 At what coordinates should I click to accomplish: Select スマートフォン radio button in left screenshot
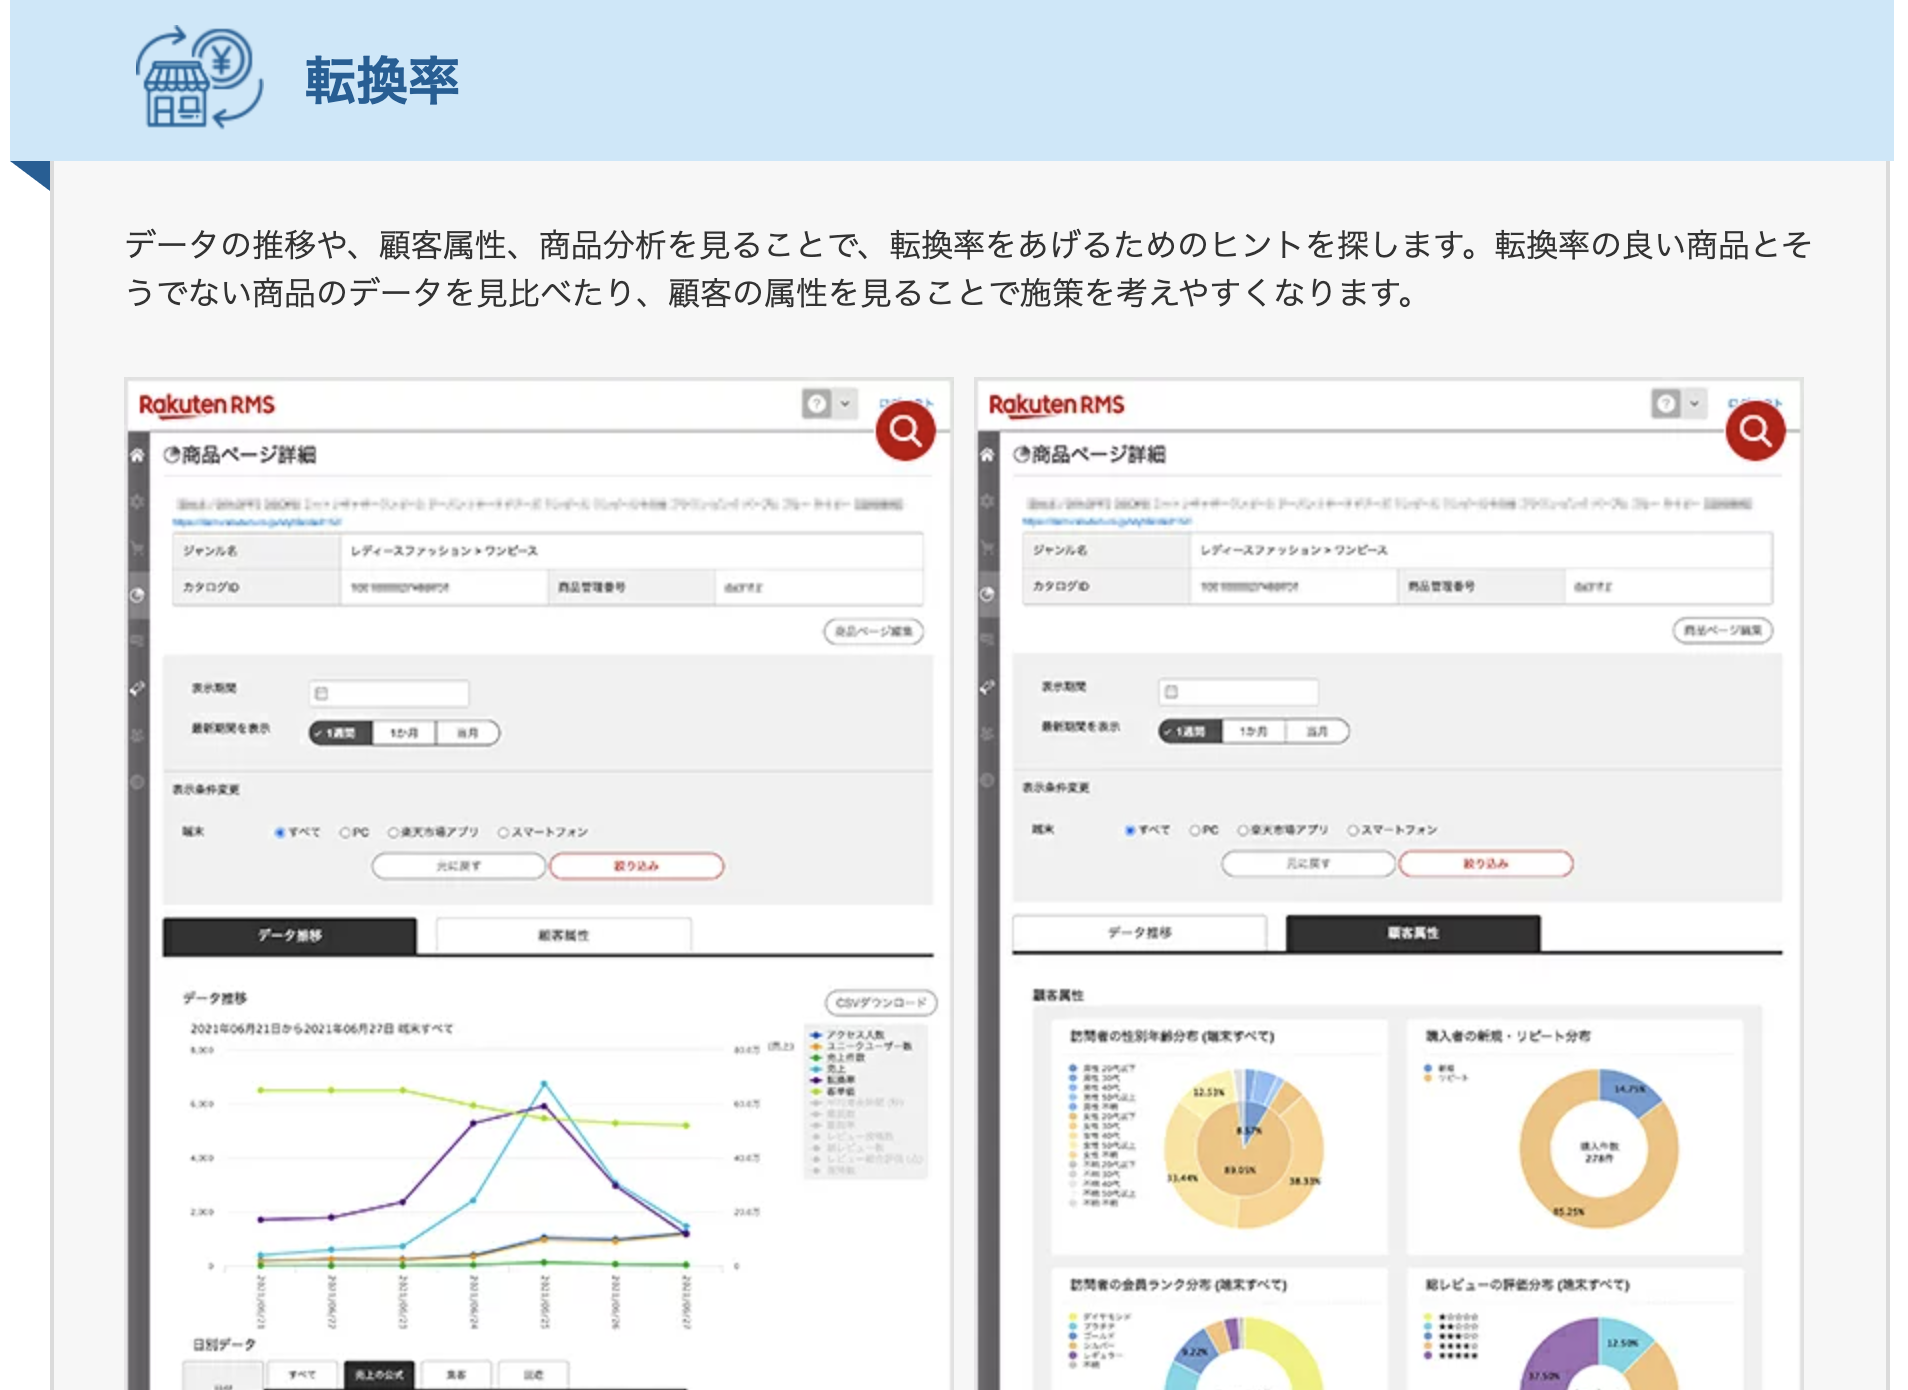[x=504, y=832]
